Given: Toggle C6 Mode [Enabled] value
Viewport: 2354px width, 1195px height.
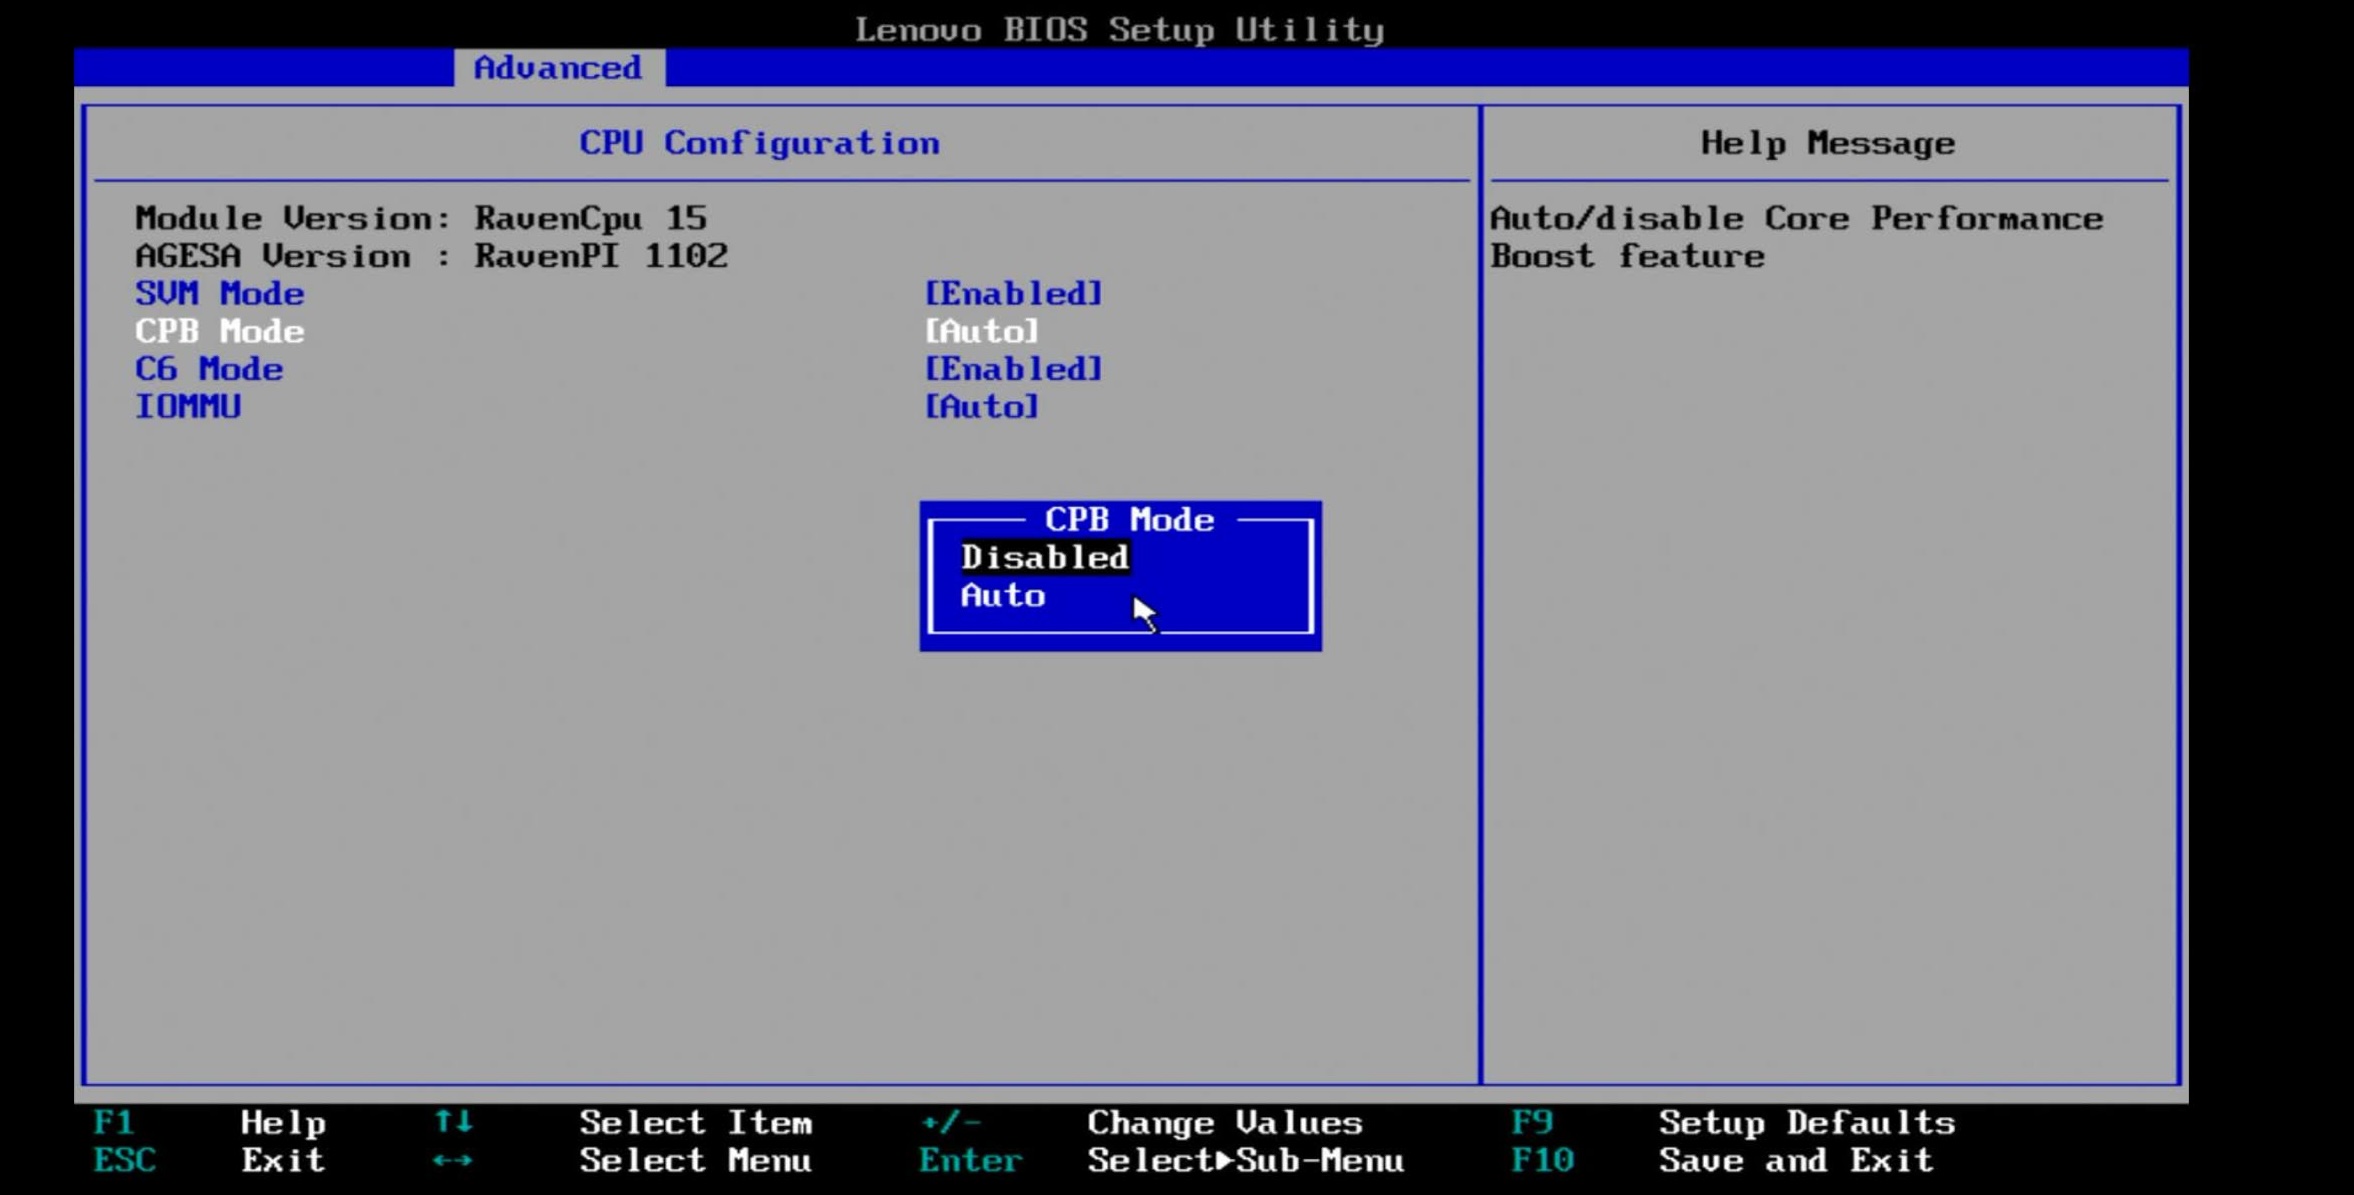Looking at the screenshot, I should (x=1012, y=369).
